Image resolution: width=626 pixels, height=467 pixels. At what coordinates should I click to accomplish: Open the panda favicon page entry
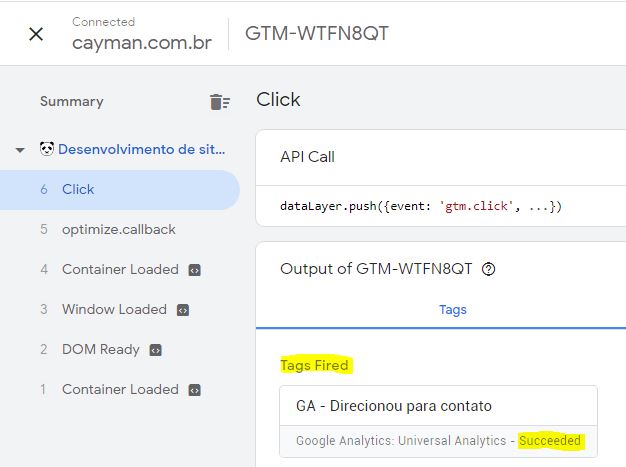[47, 149]
